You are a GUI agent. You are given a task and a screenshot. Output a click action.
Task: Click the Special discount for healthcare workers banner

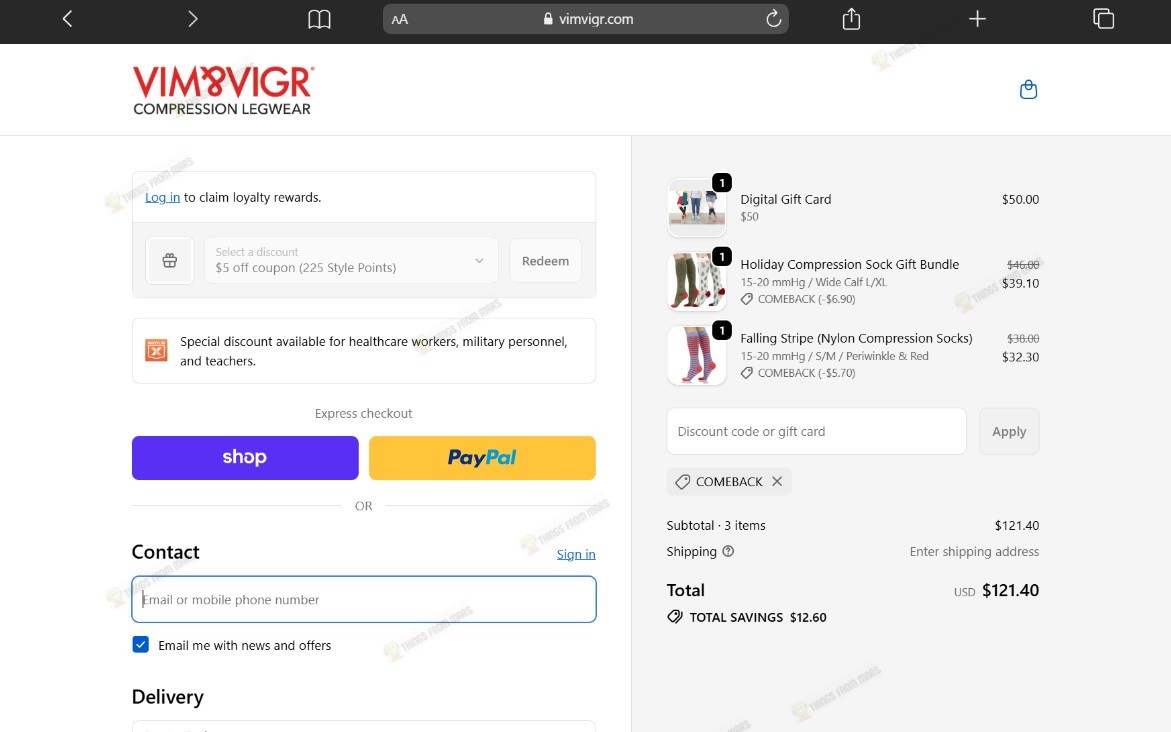364,351
